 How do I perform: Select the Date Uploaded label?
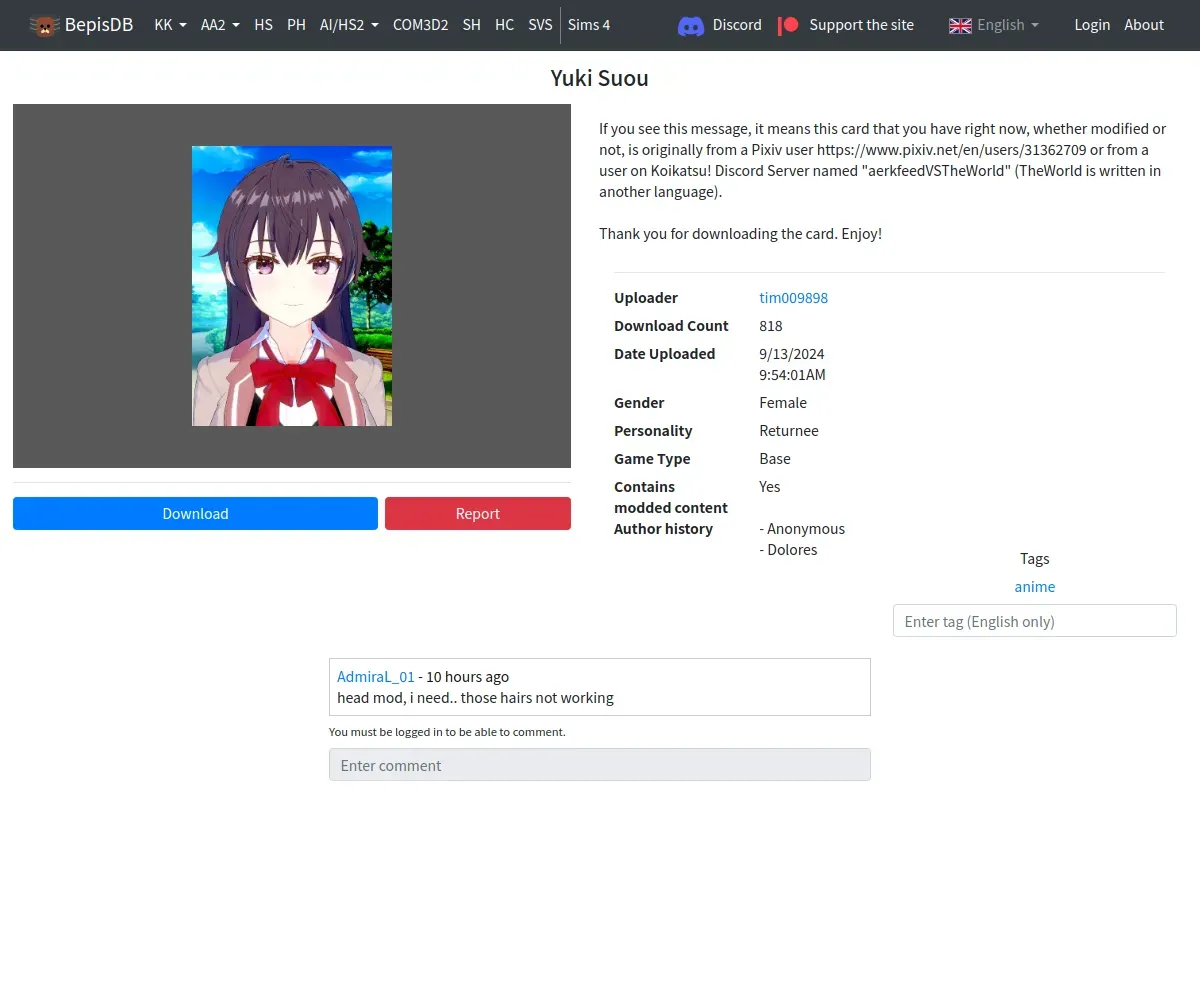665,354
